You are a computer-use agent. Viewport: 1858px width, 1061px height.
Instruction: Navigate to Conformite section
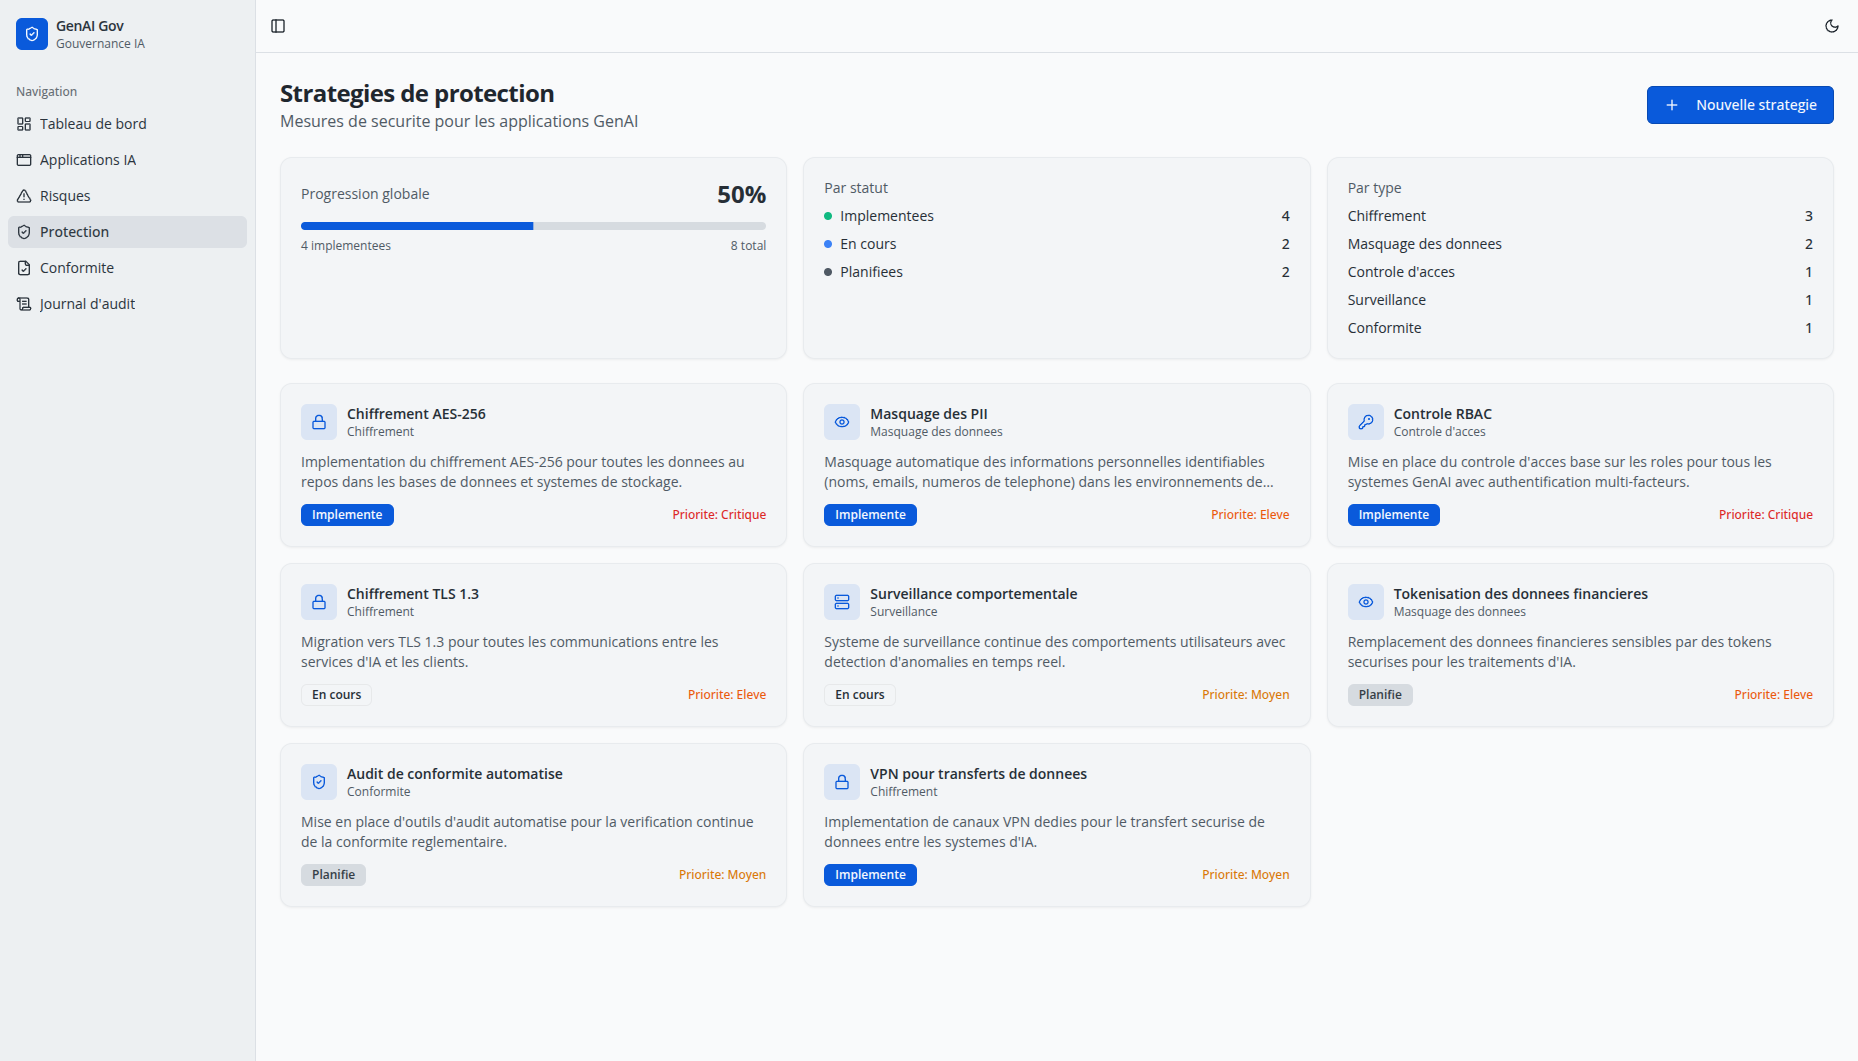pyautogui.click(x=77, y=268)
